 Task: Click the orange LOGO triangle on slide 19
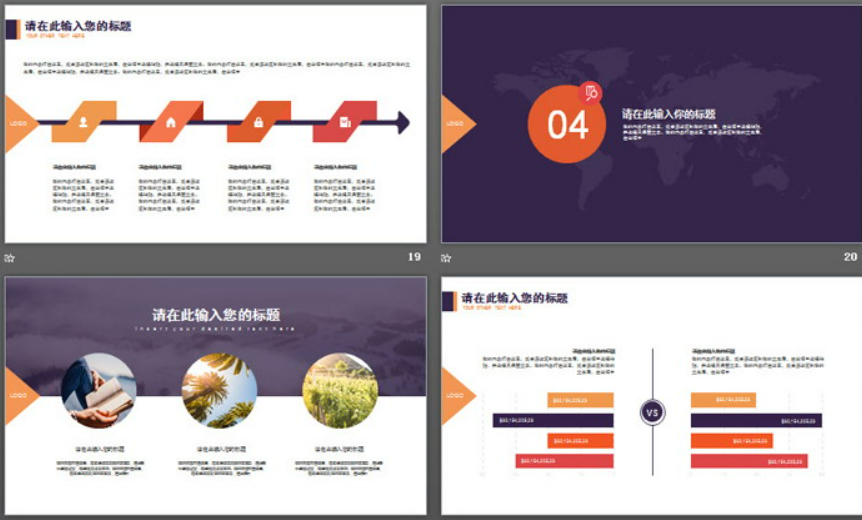click(x=21, y=124)
